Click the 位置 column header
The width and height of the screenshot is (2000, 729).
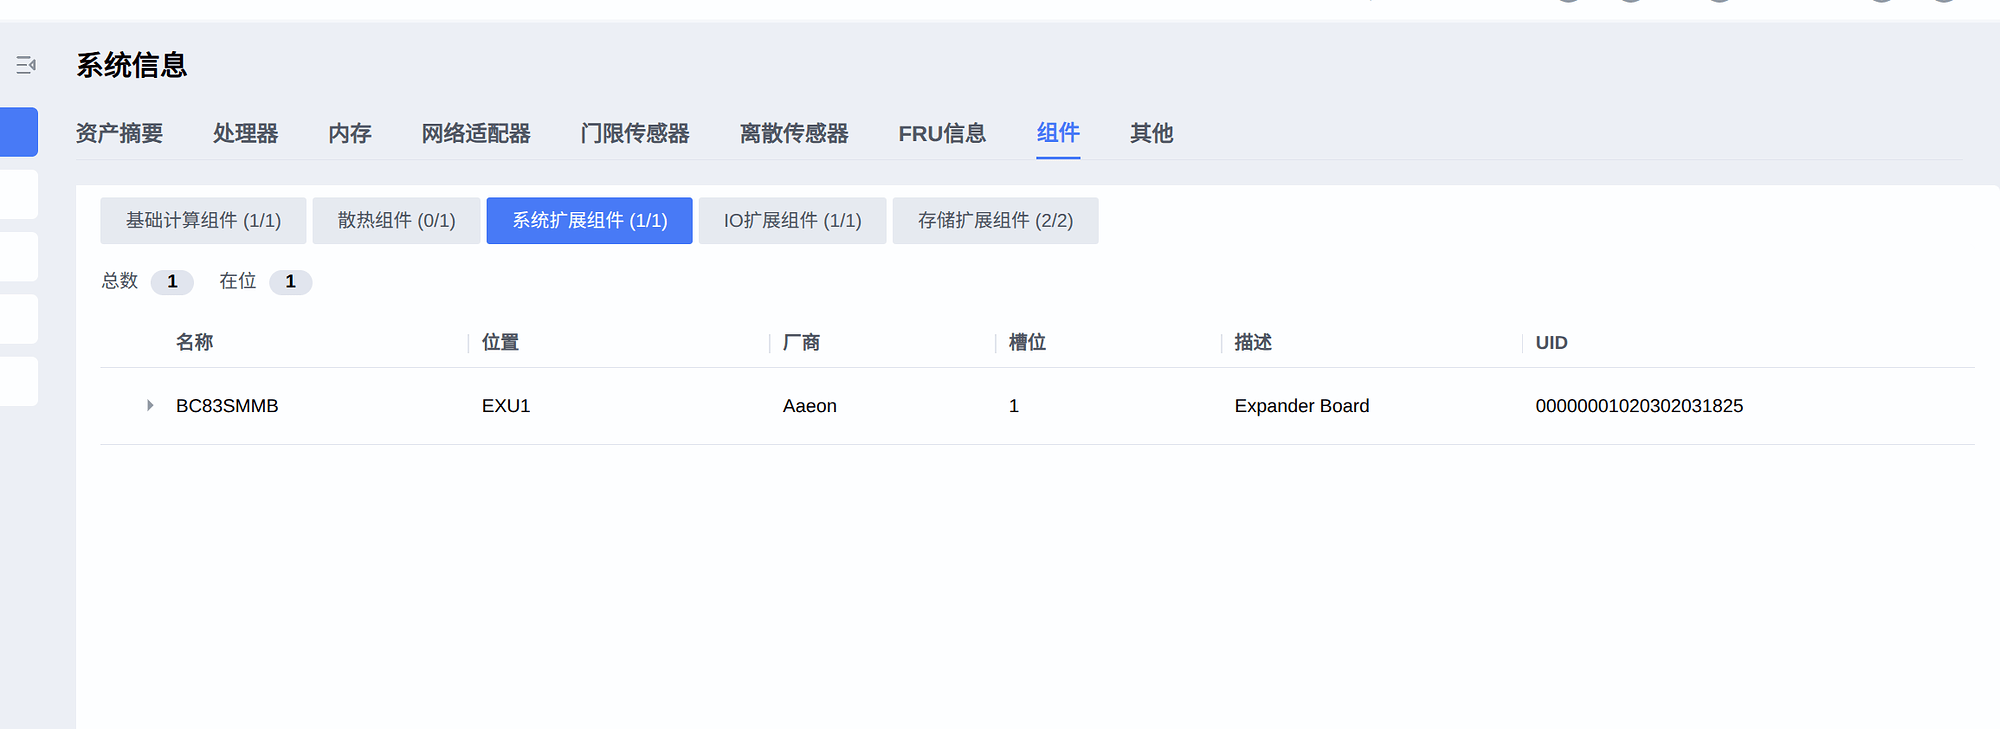[x=500, y=342]
